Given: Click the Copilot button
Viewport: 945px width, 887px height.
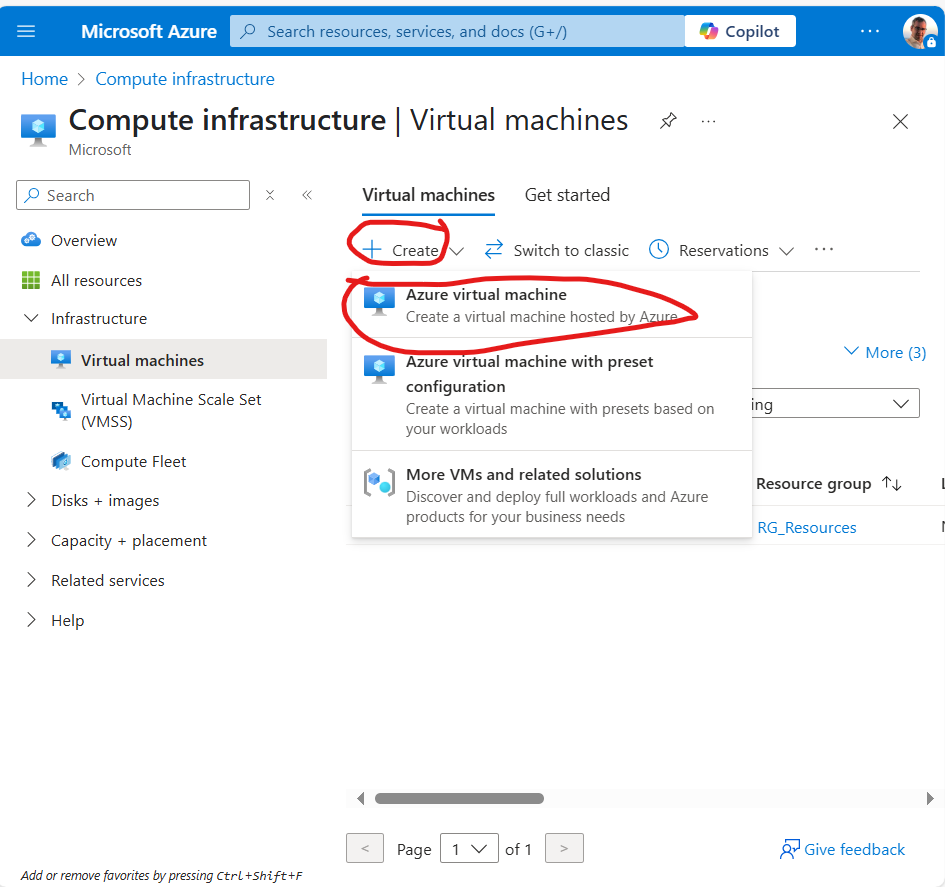Looking at the screenshot, I should [740, 31].
